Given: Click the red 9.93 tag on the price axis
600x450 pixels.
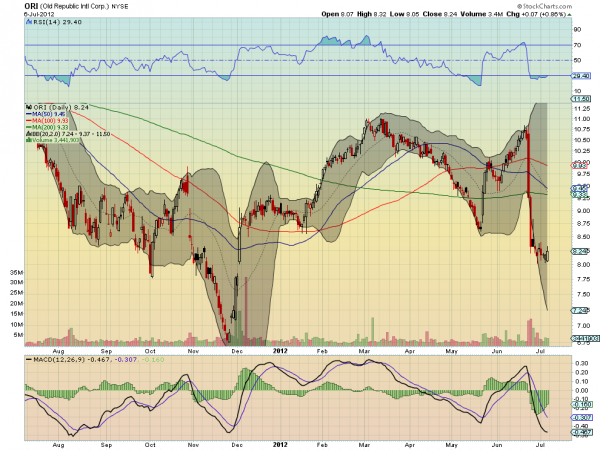Looking at the screenshot, I should tap(580, 166).
